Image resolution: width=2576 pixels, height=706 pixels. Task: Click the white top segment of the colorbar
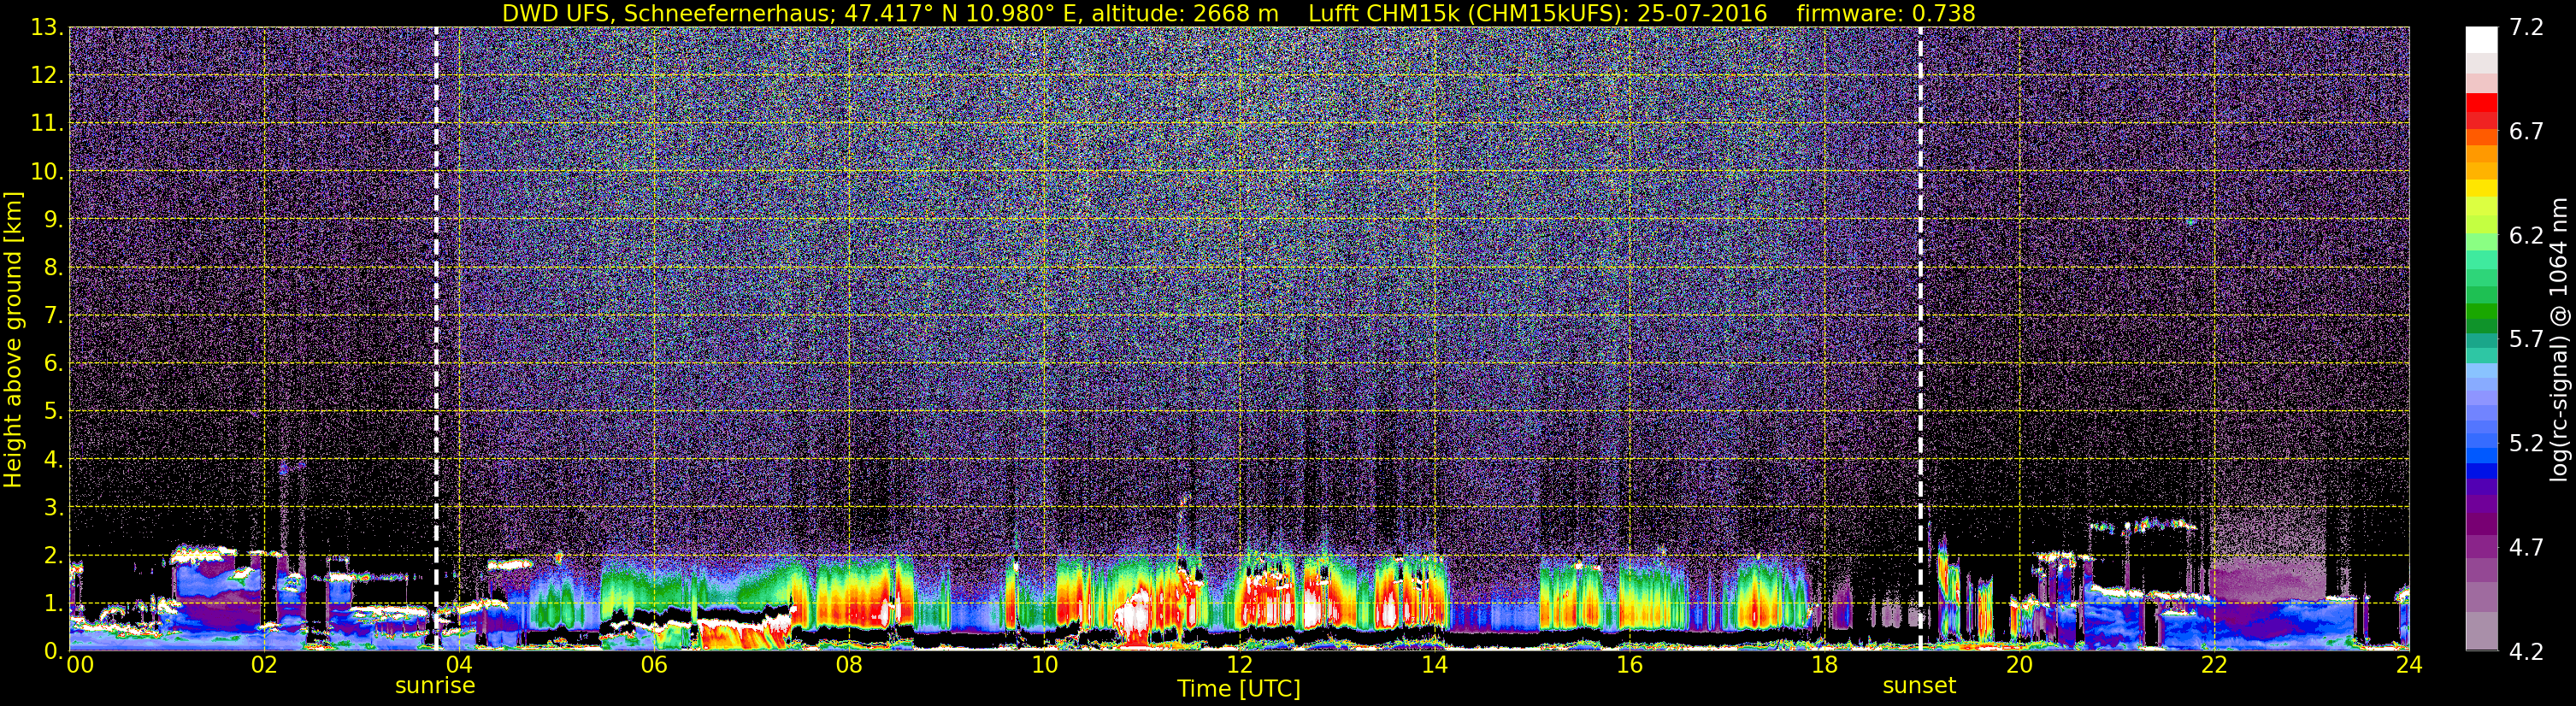[2482, 40]
